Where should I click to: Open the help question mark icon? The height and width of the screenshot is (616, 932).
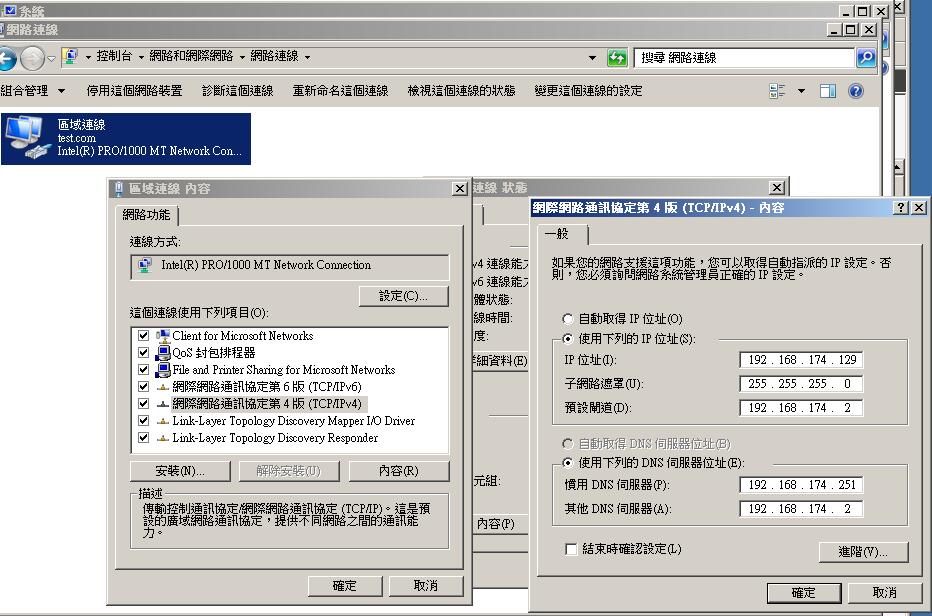[856, 91]
